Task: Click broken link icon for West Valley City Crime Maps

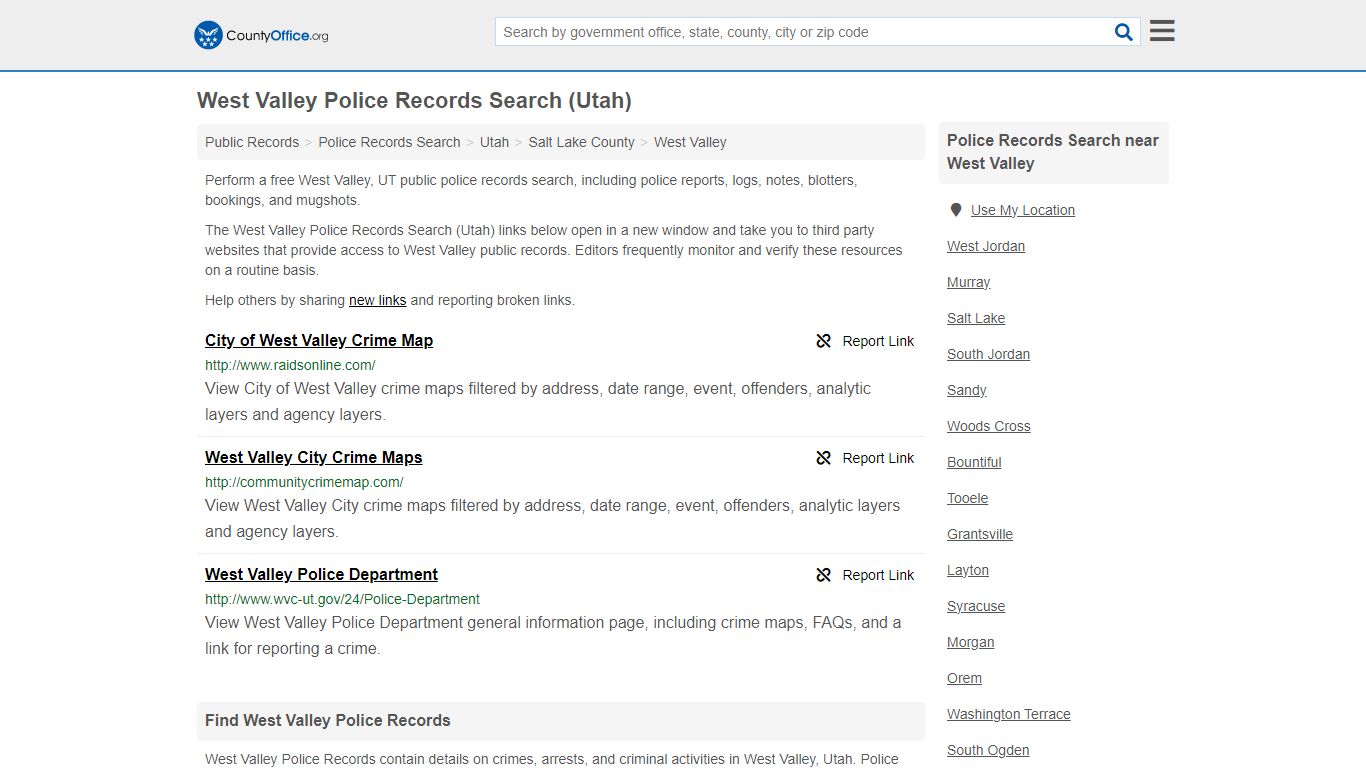Action: pyautogui.click(x=824, y=458)
